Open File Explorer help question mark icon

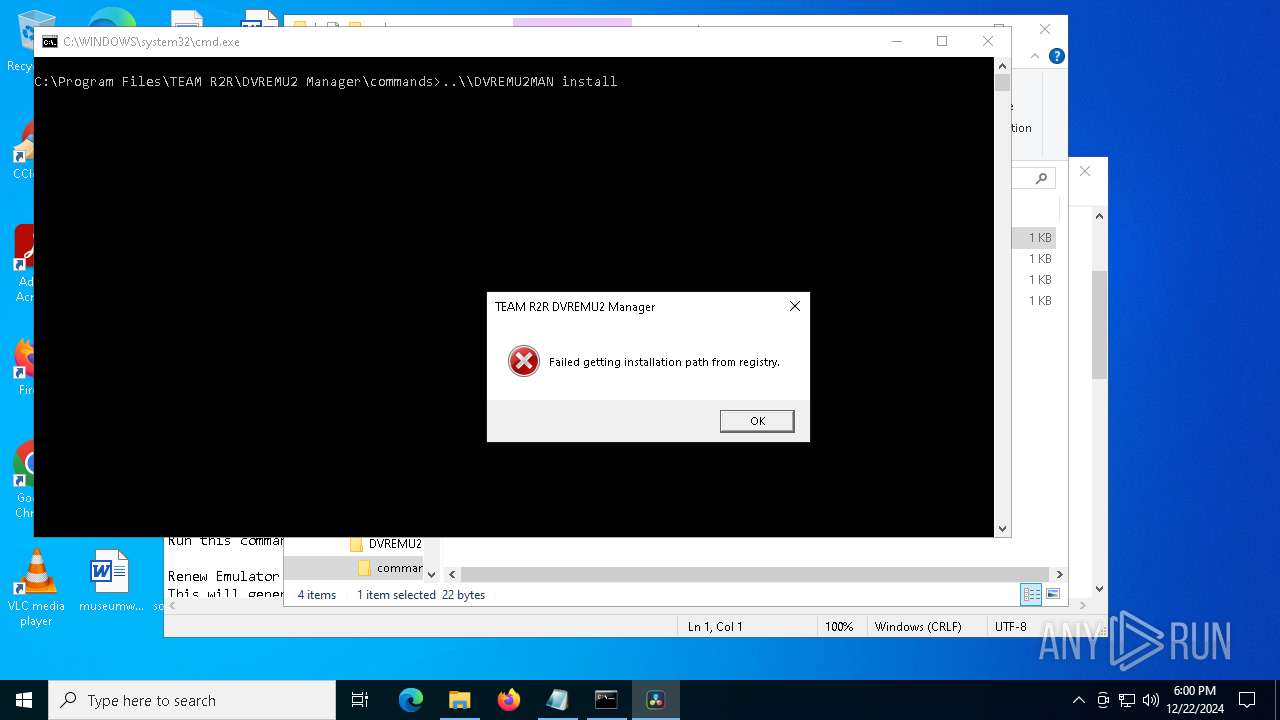pyautogui.click(x=1056, y=56)
